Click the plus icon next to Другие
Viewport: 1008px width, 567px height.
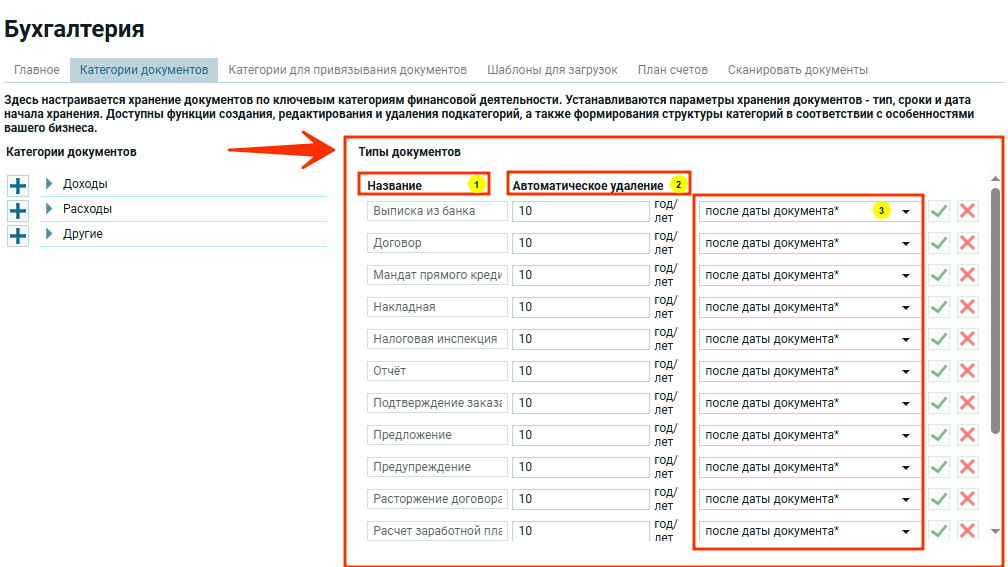pyautogui.click(x=18, y=236)
